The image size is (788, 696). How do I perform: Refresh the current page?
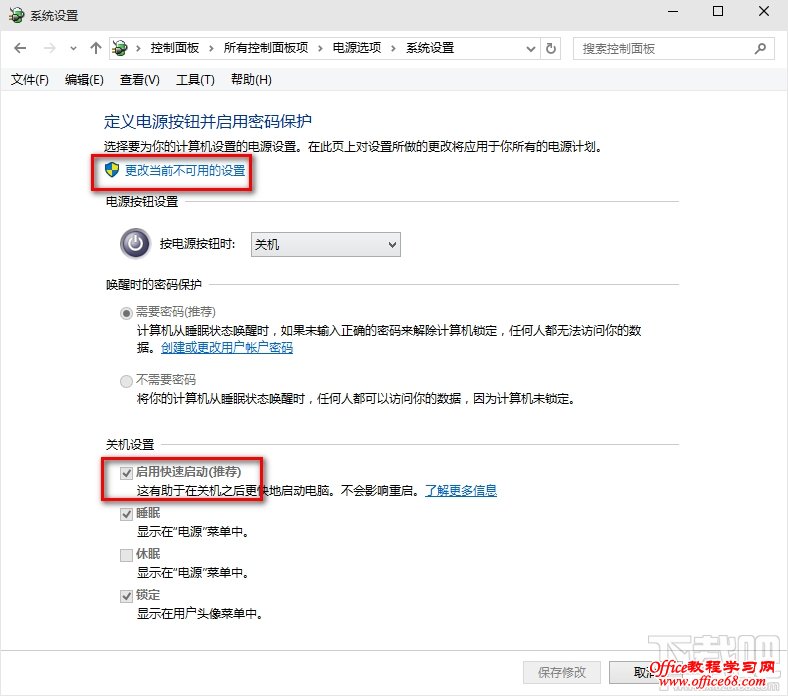[551, 48]
